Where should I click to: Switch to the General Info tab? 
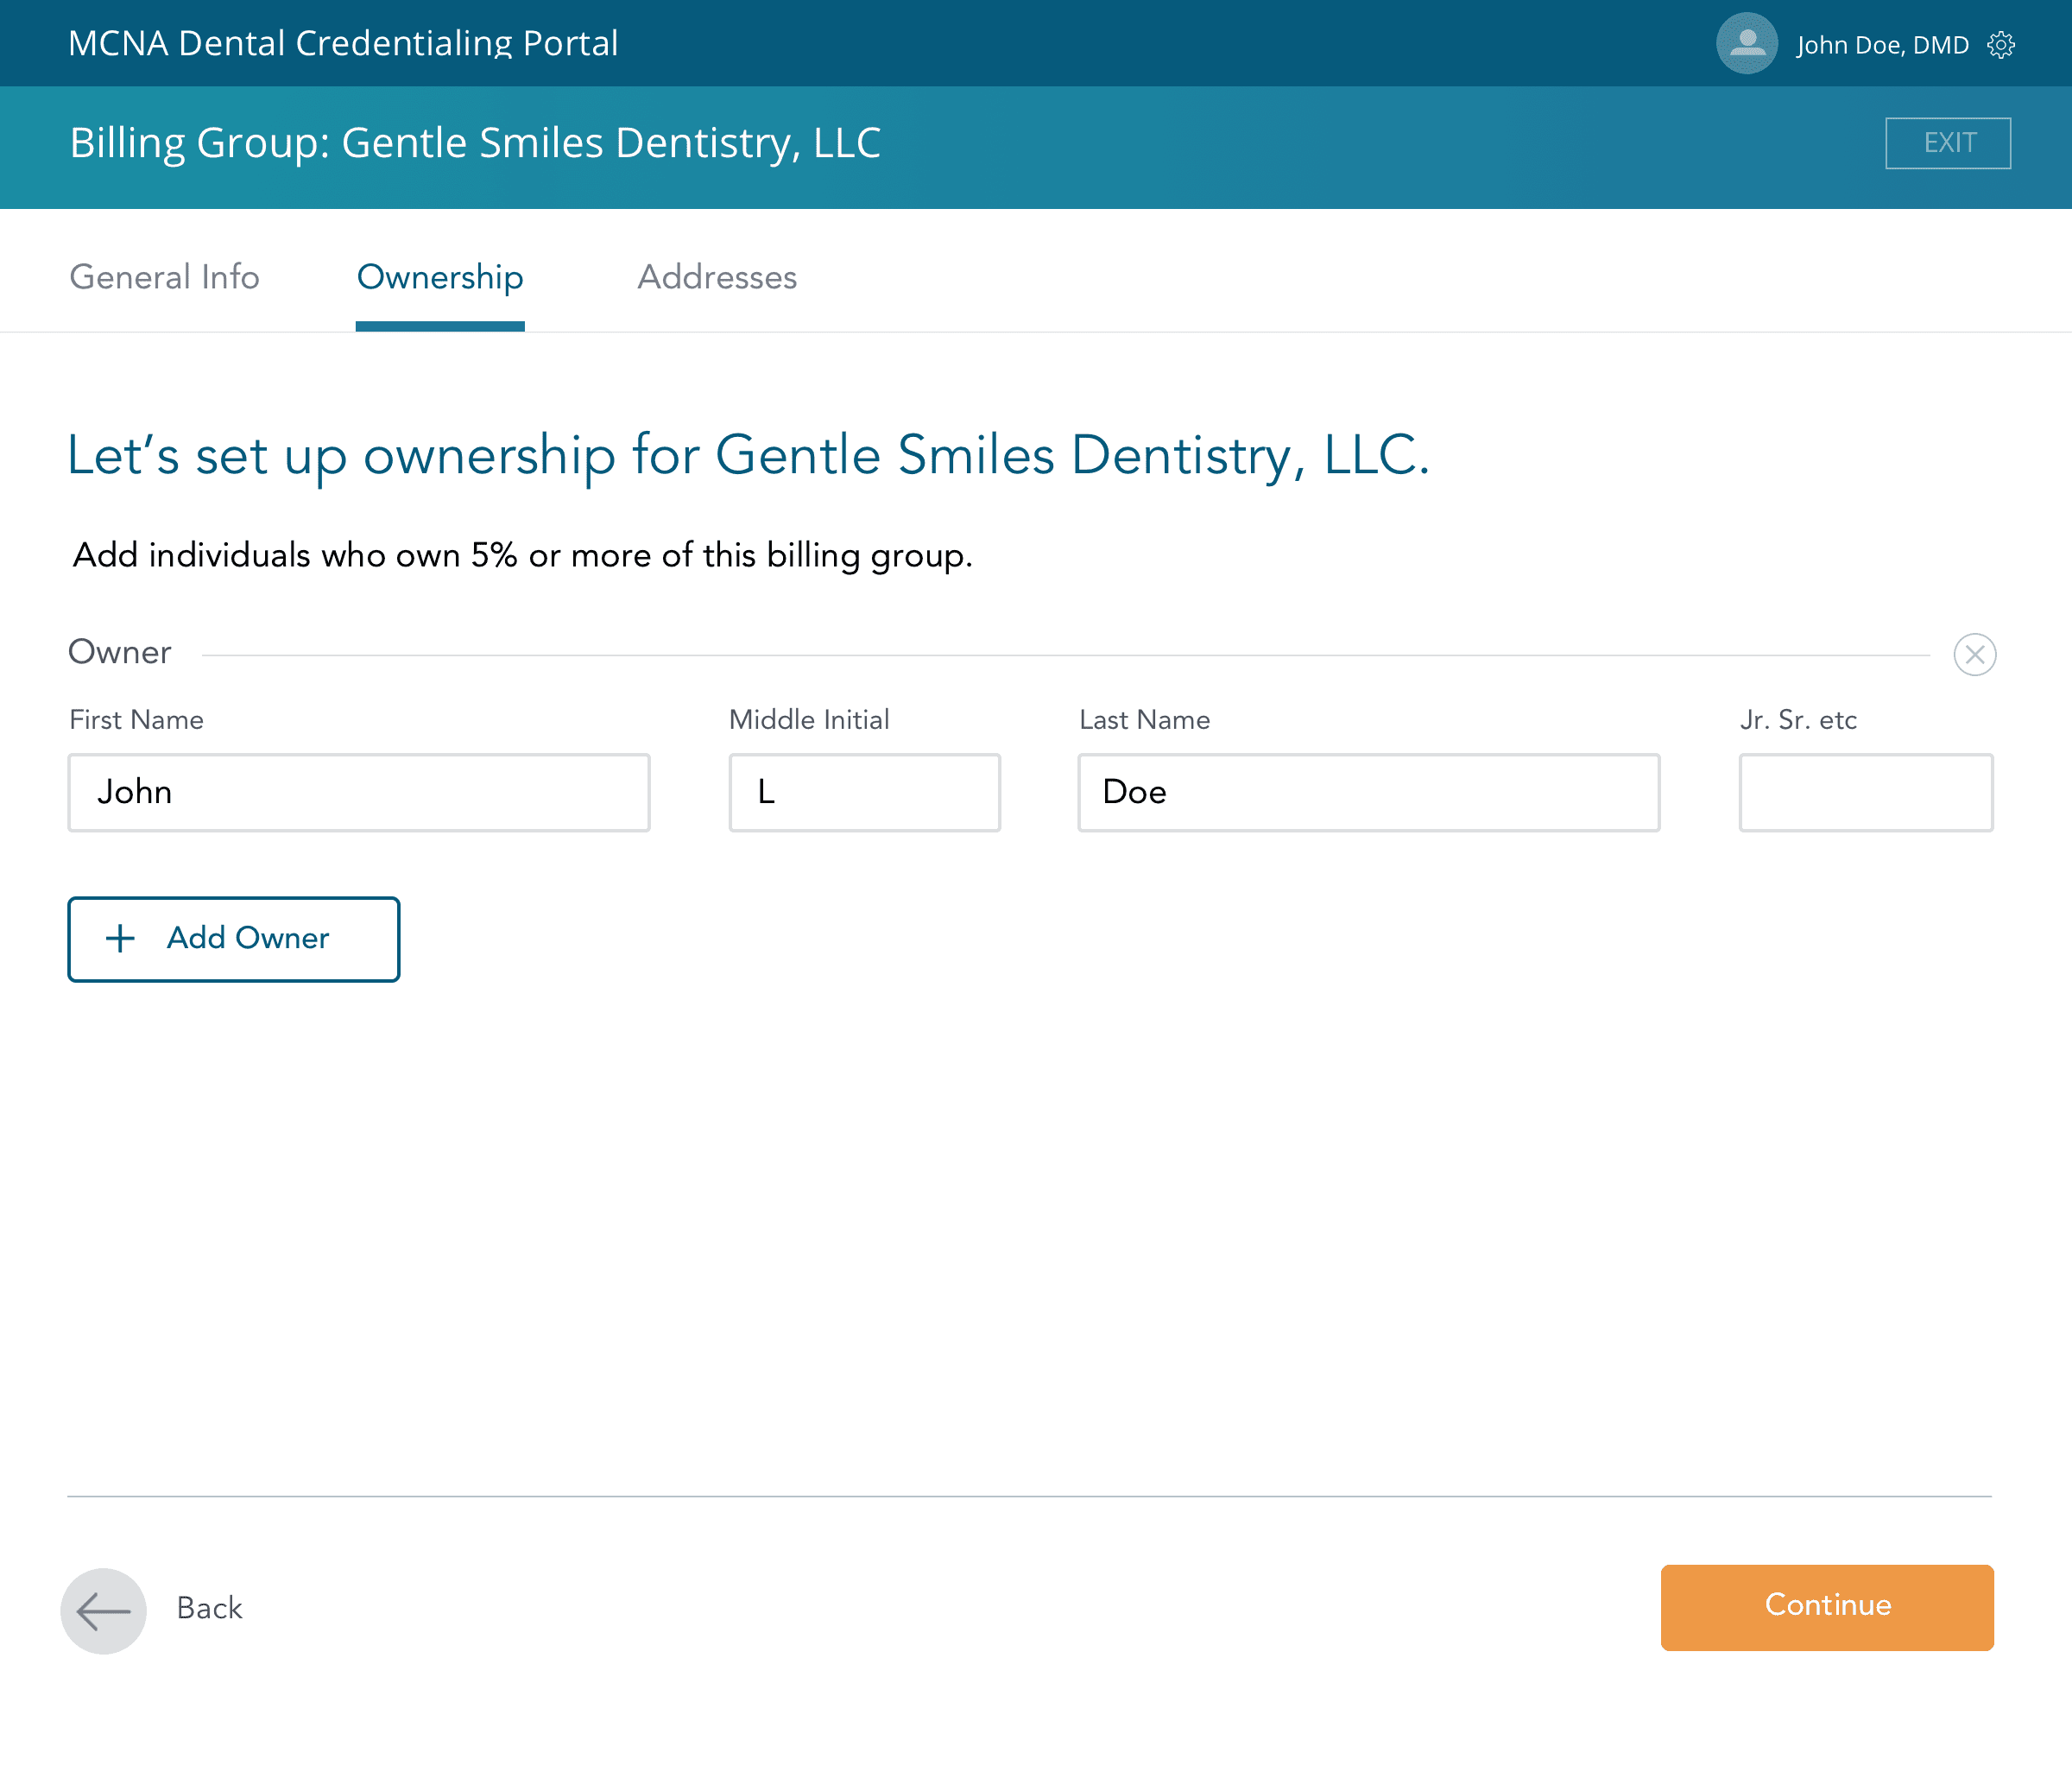[164, 277]
